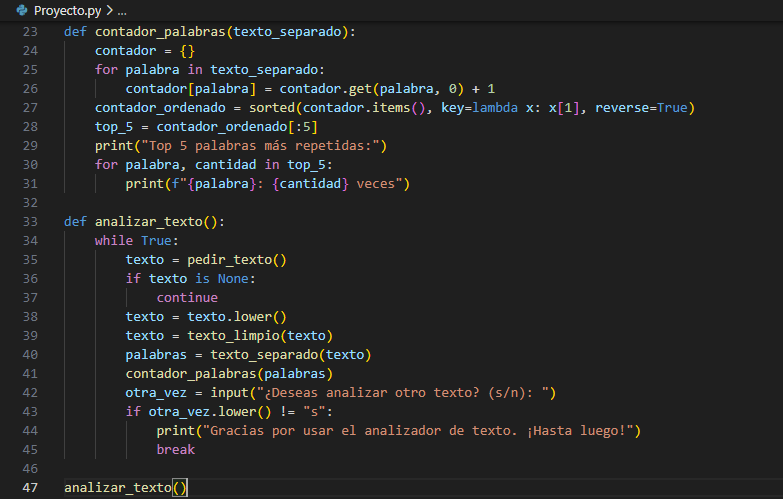Click line number 47 in gutter
Screen dimensions: 783x499
pos(30,488)
